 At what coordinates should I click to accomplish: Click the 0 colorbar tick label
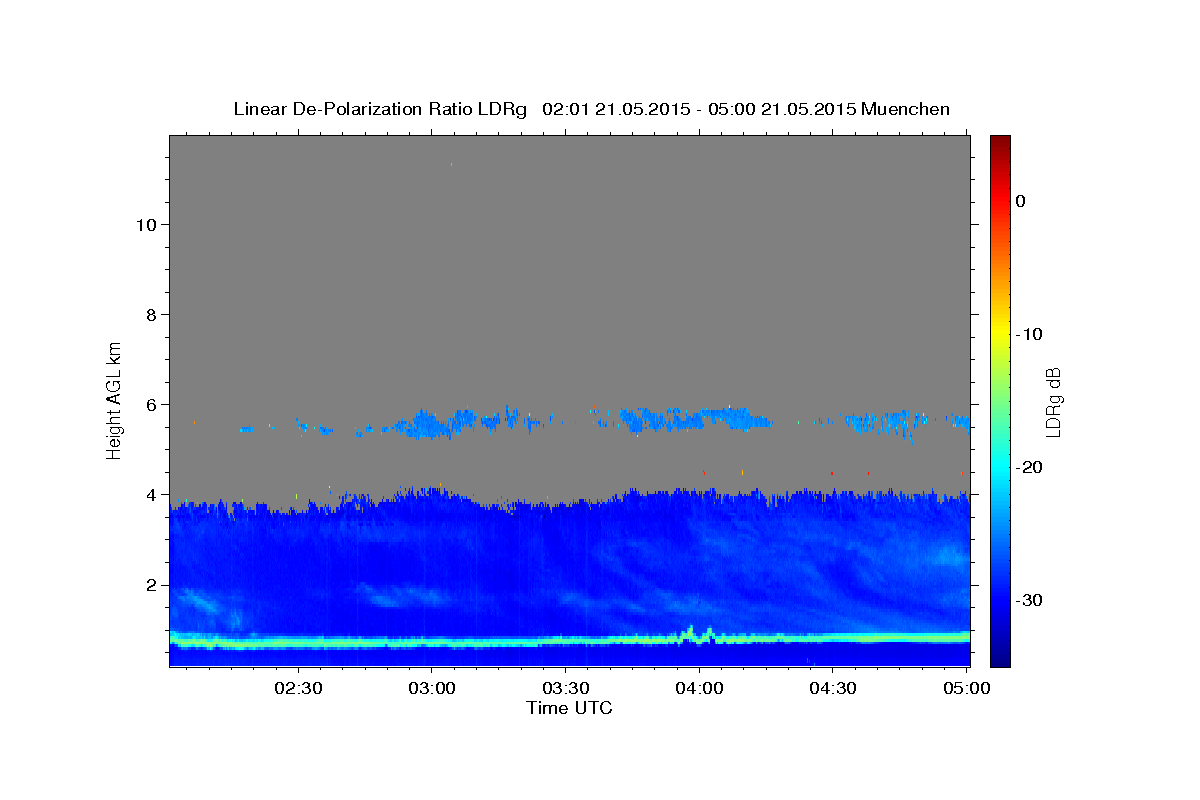click(x=1021, y=201)
